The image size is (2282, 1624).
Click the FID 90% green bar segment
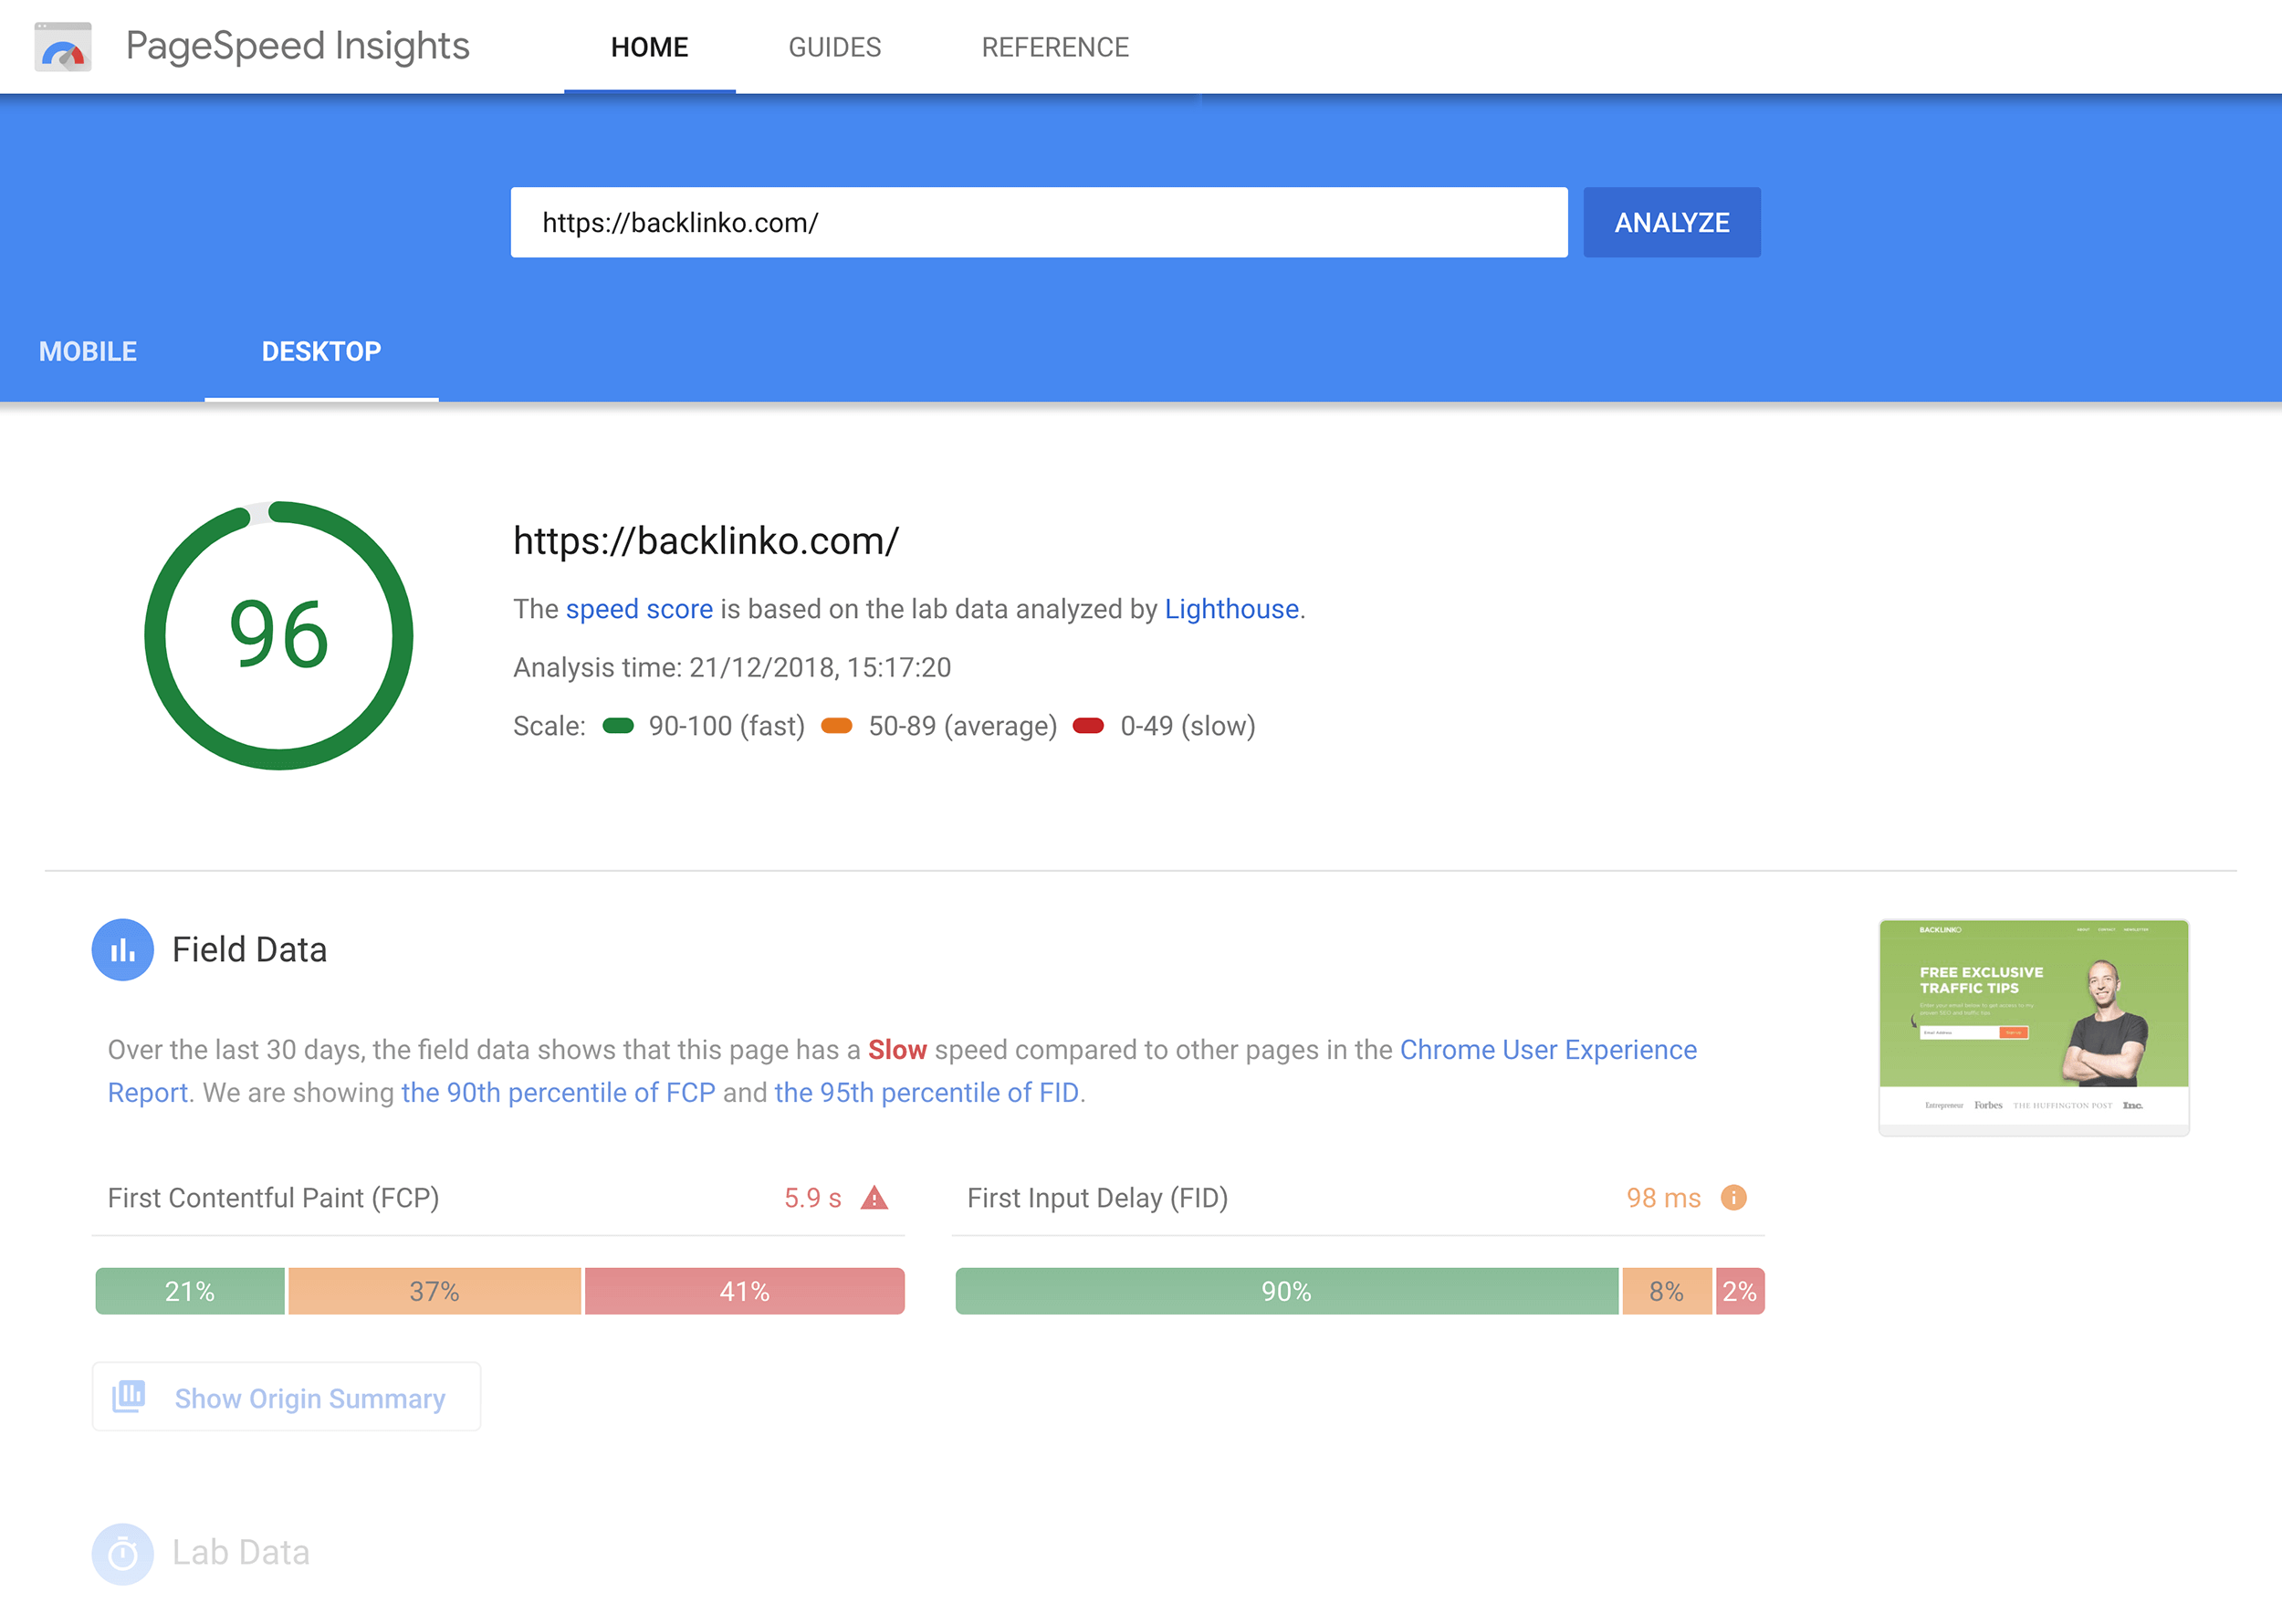1287,1291
